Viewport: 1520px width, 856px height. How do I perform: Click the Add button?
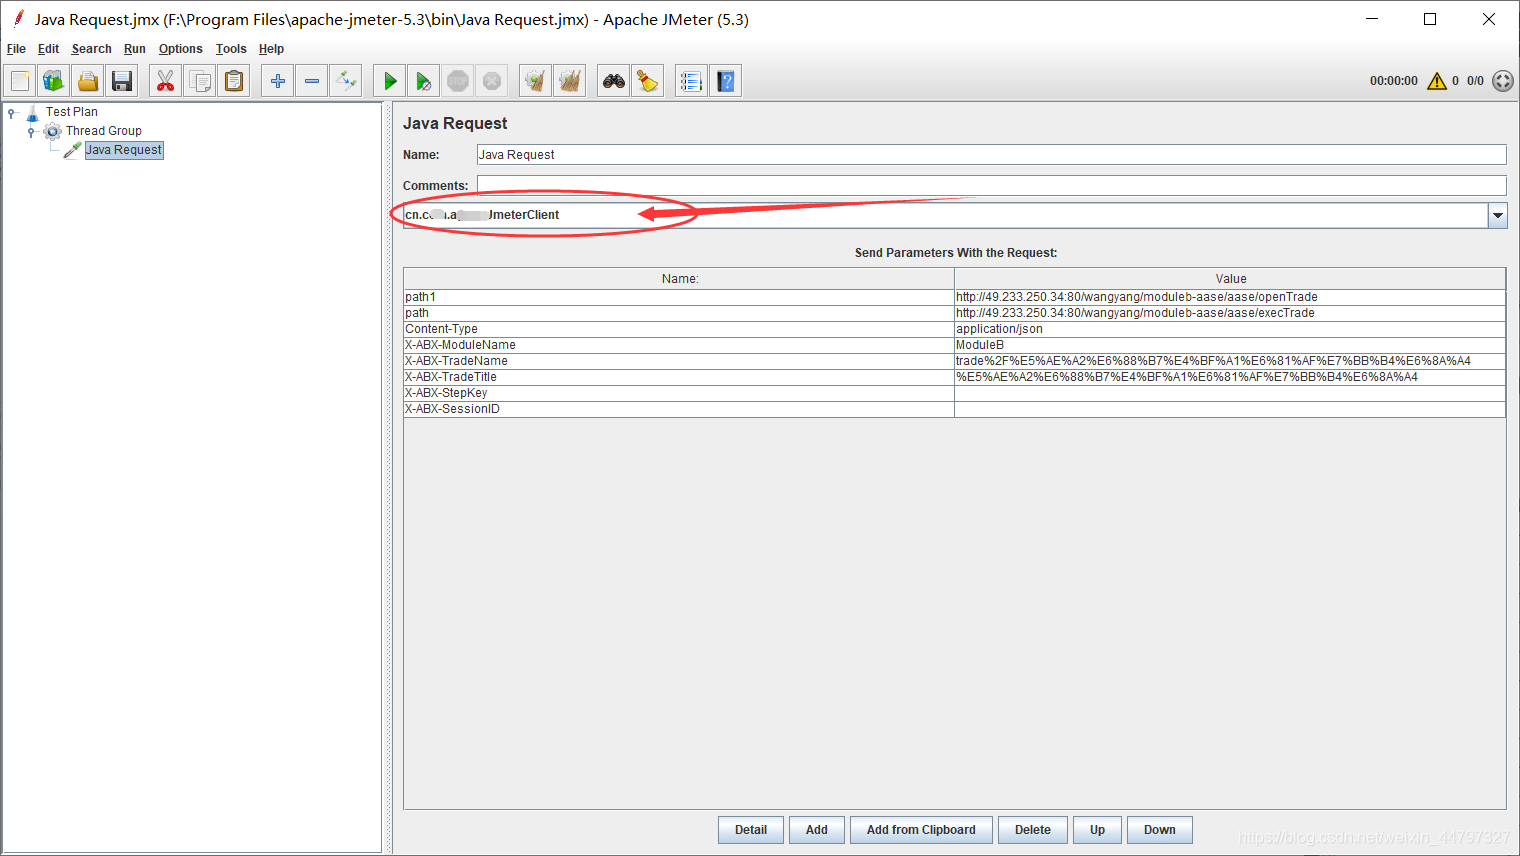click(x=817, y=830)
